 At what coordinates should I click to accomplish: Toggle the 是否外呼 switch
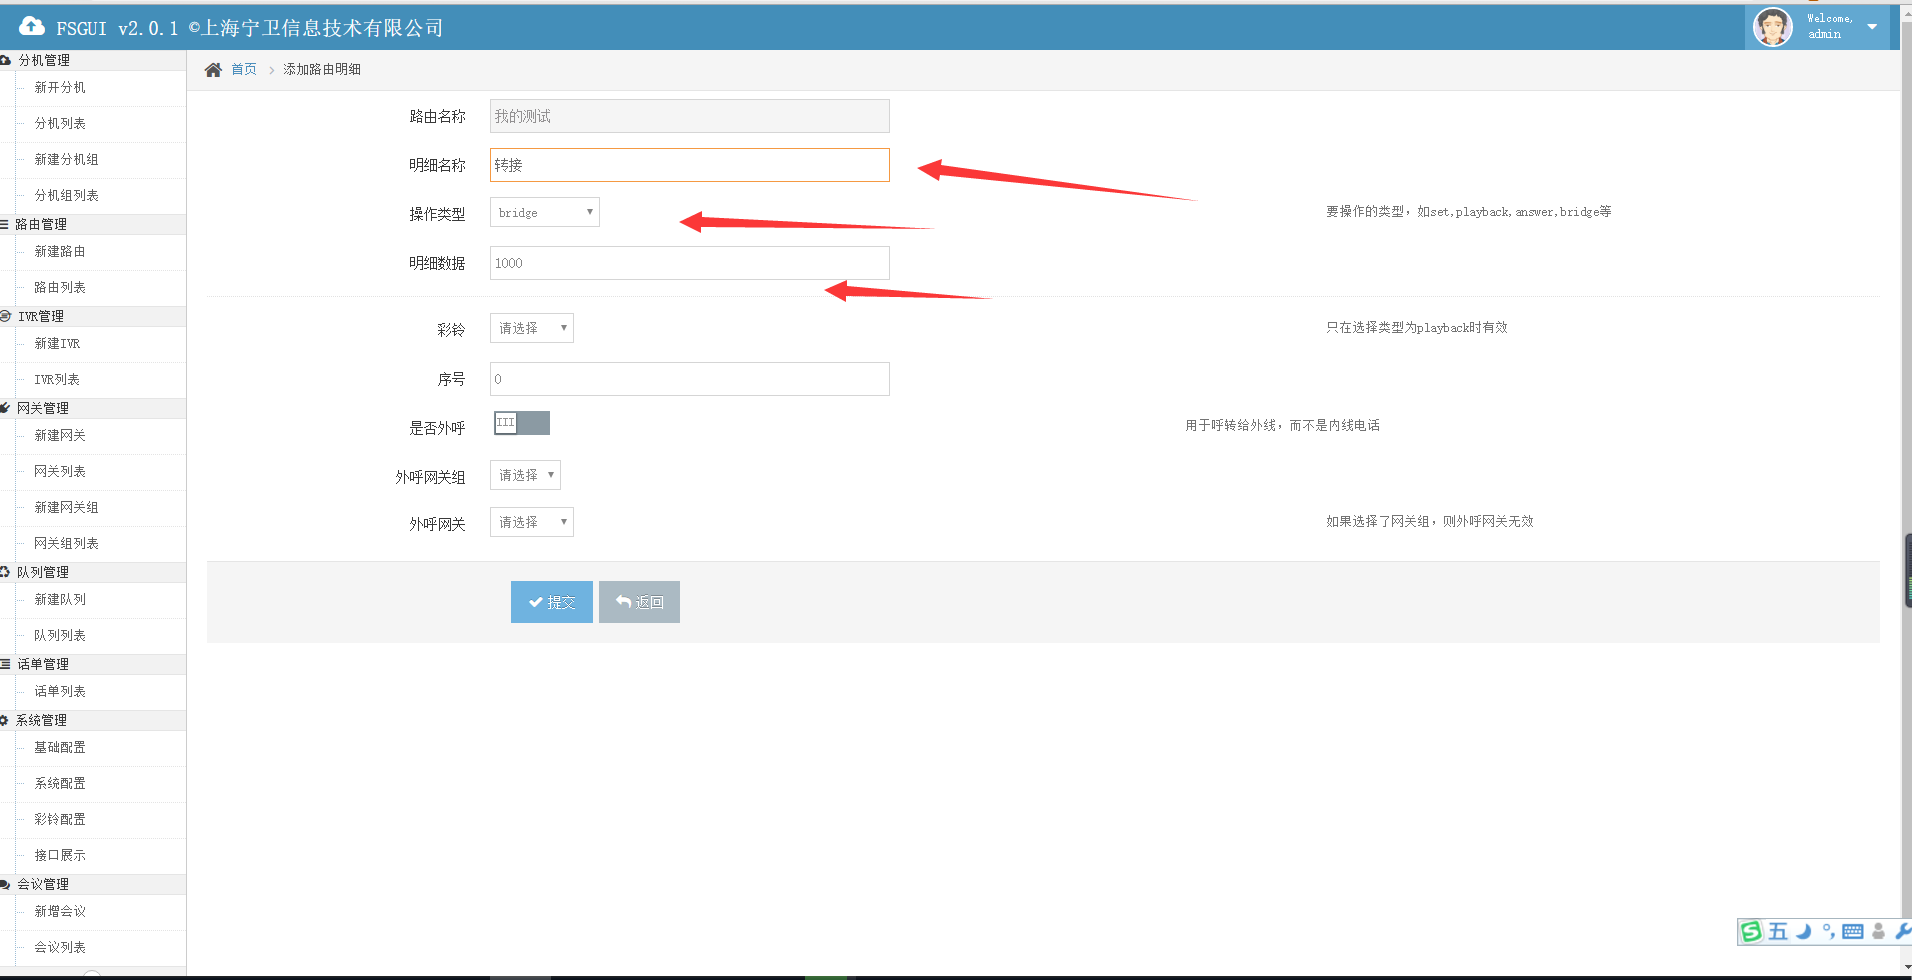521,423
